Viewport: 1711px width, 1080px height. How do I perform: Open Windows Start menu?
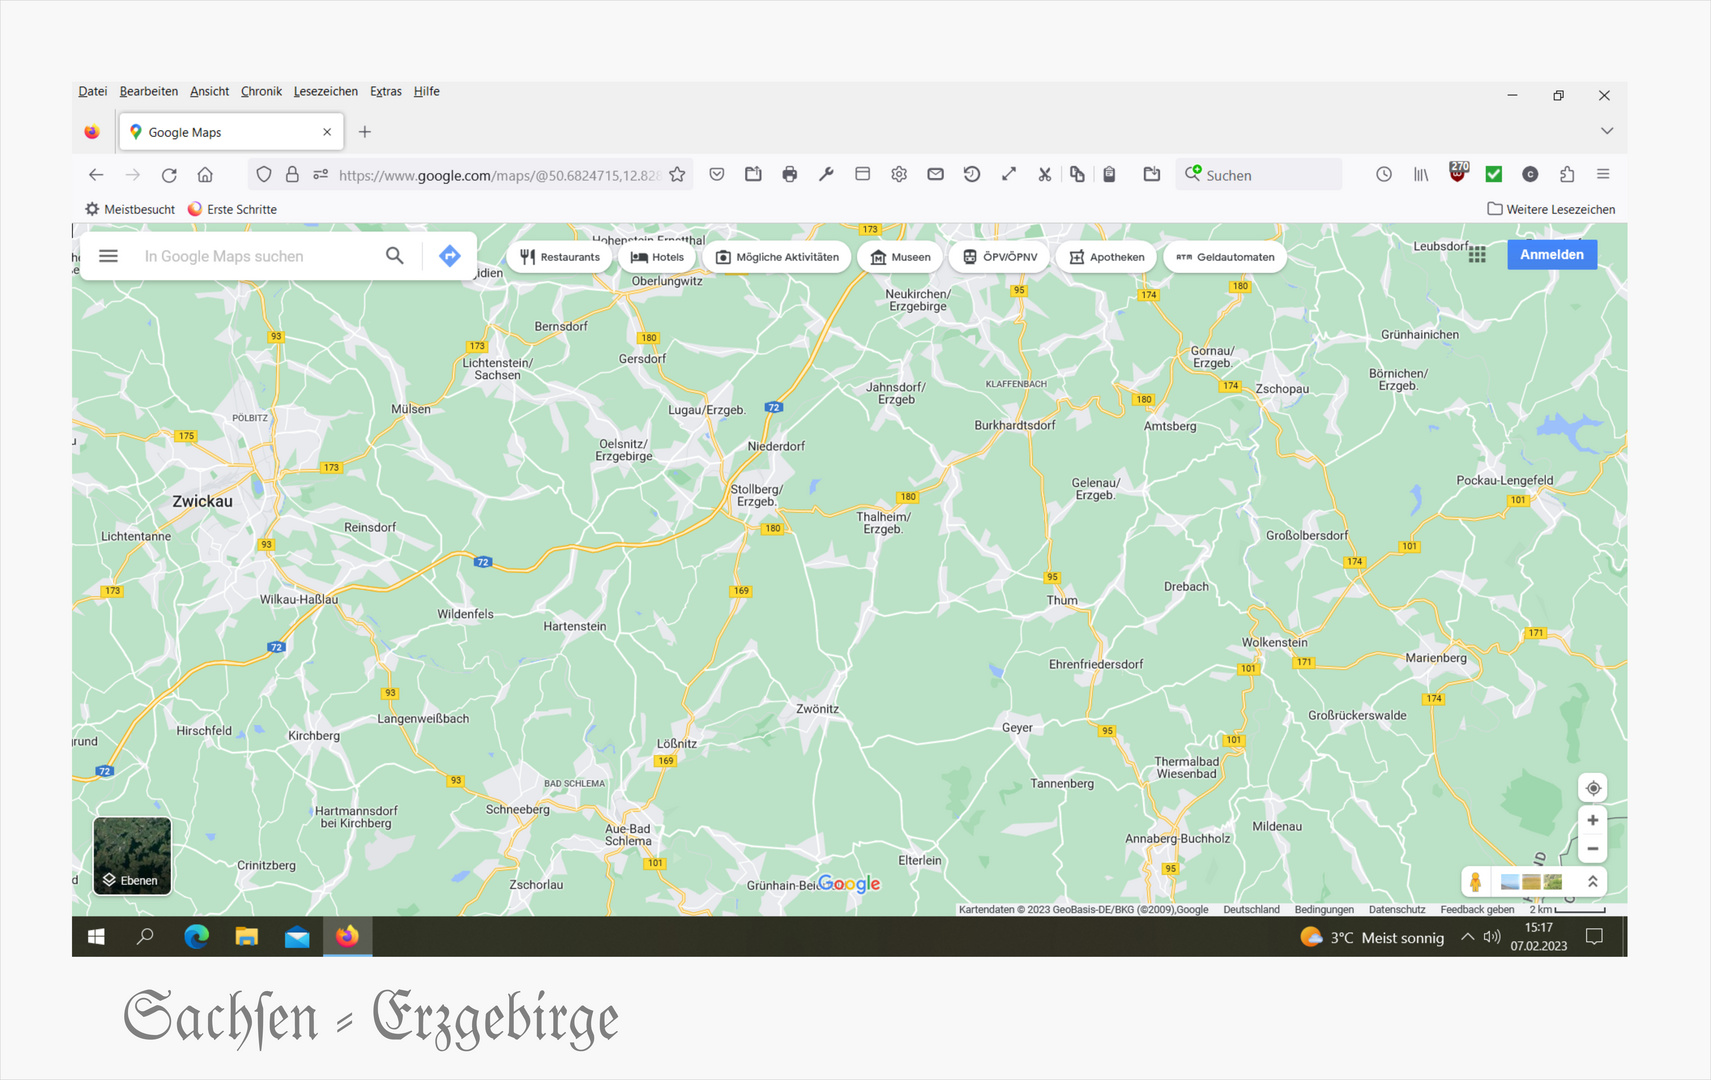click(96, 937)
